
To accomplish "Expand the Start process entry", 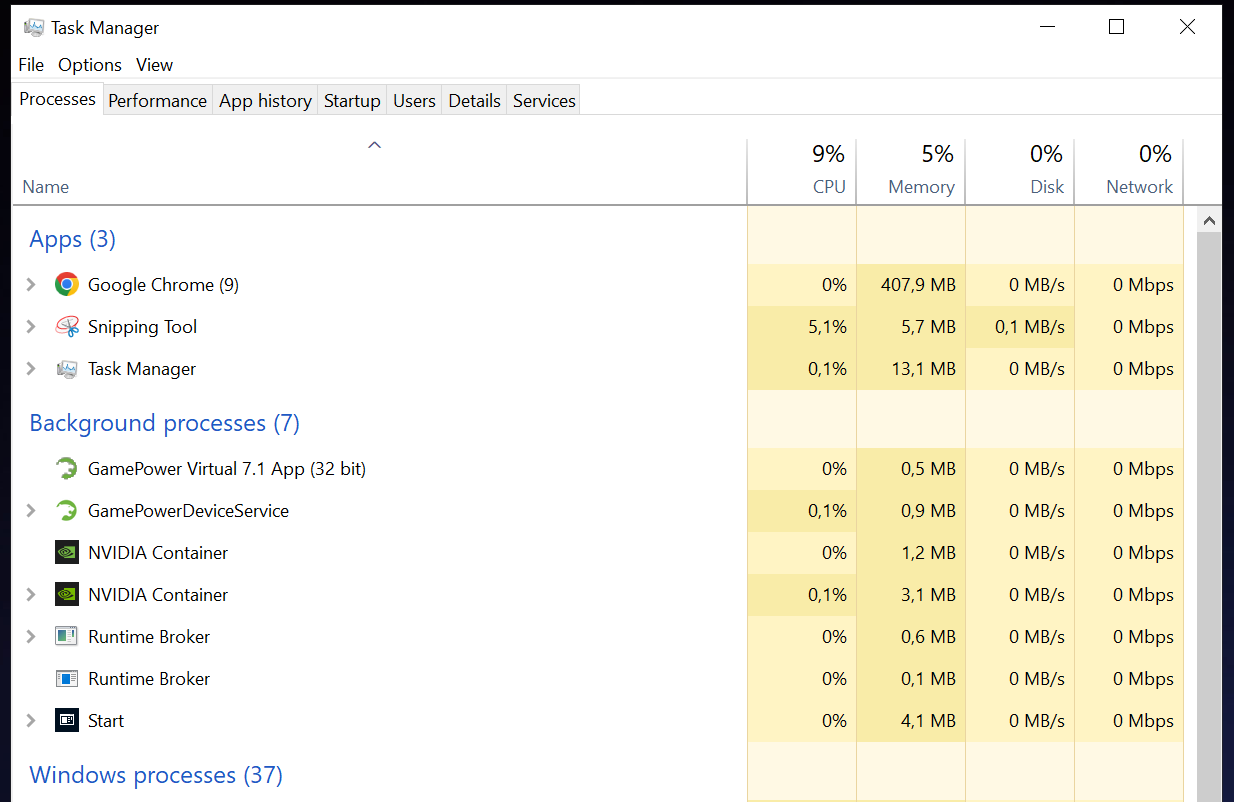I will 31,721.
